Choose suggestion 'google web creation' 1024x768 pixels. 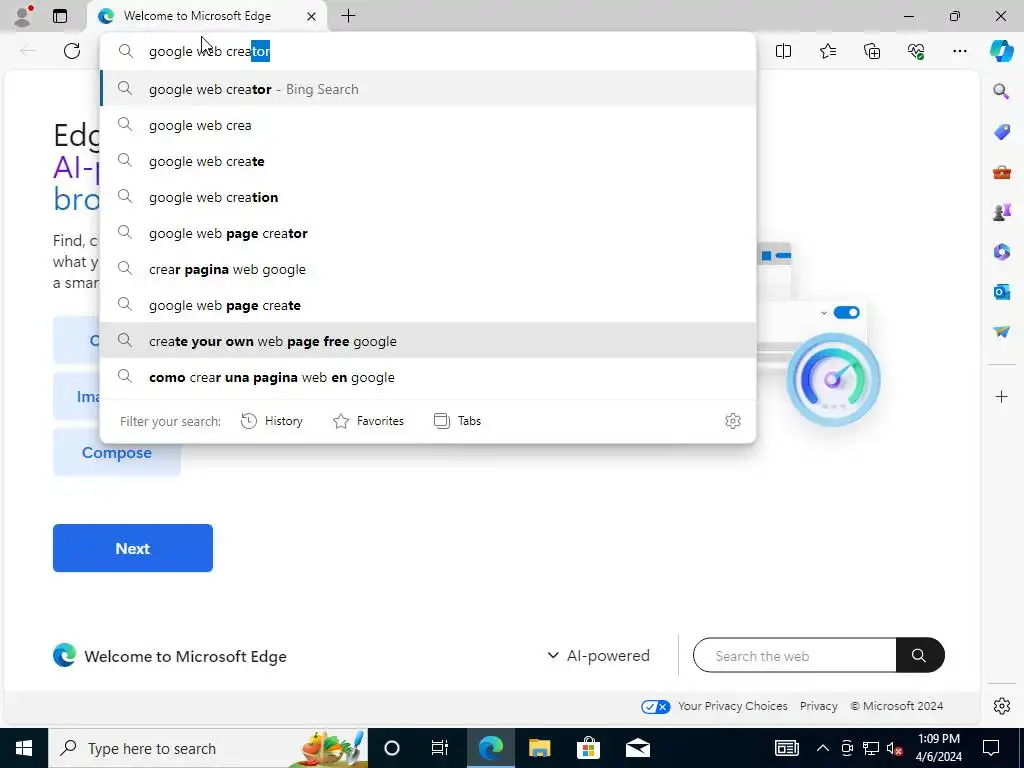(x=428, y=197)
